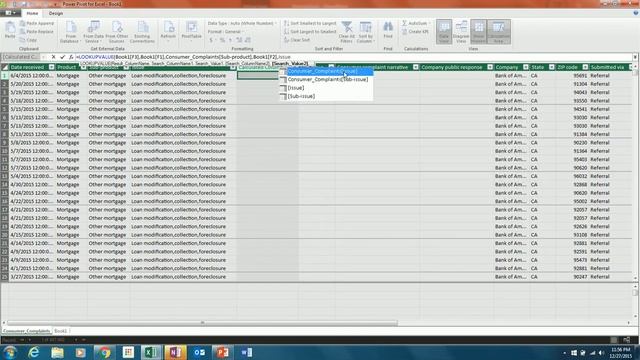The image size is (640, 360).
Task: Open Date received column filter dropdown
Action: click(51, 67)
